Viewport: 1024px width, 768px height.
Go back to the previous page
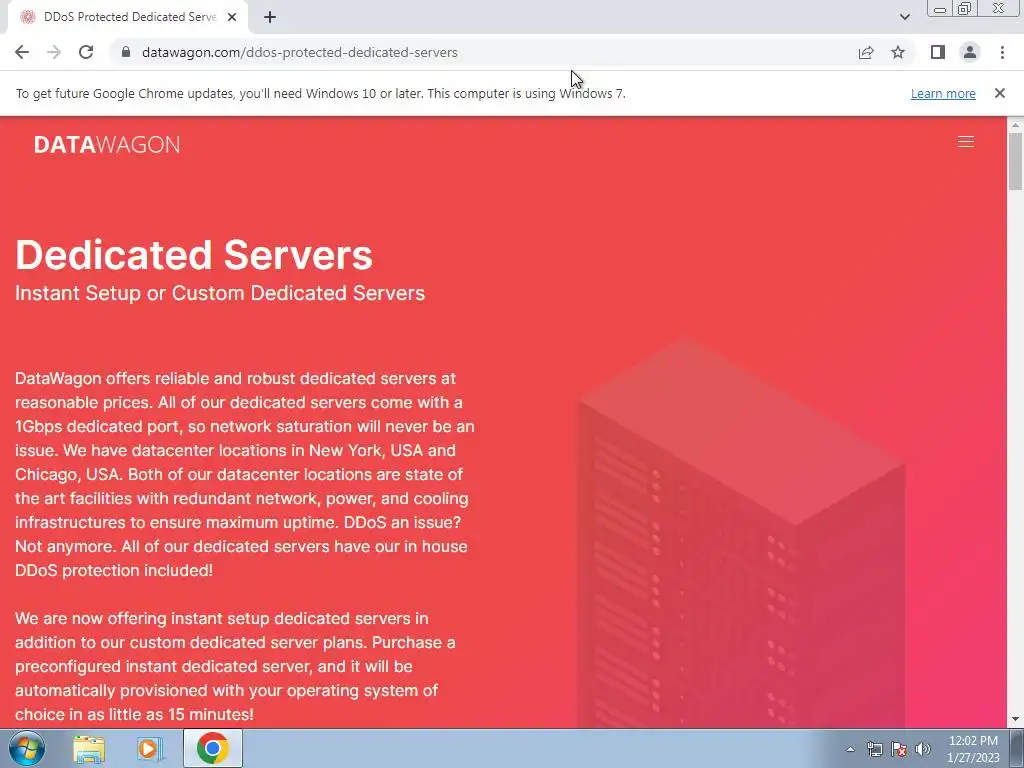(x=22, y=52)
